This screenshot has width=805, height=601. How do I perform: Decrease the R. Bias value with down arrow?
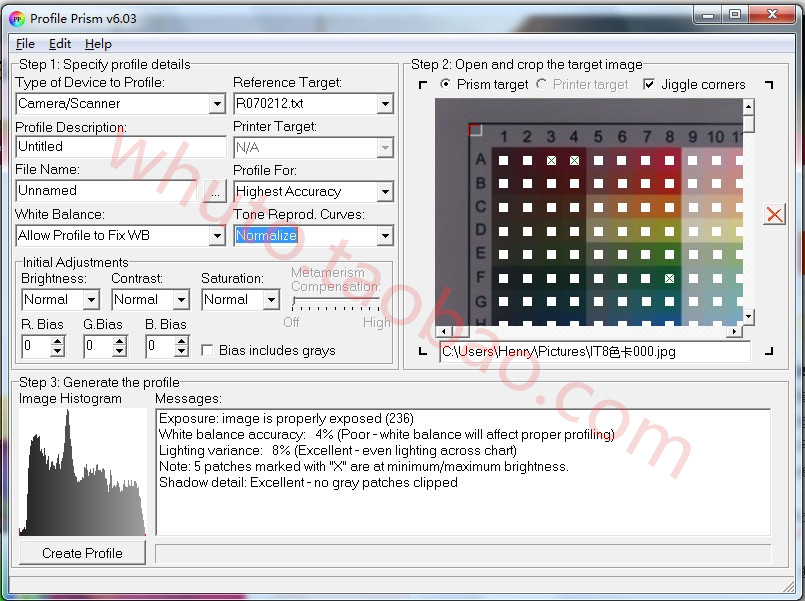[x=58, y=352]
